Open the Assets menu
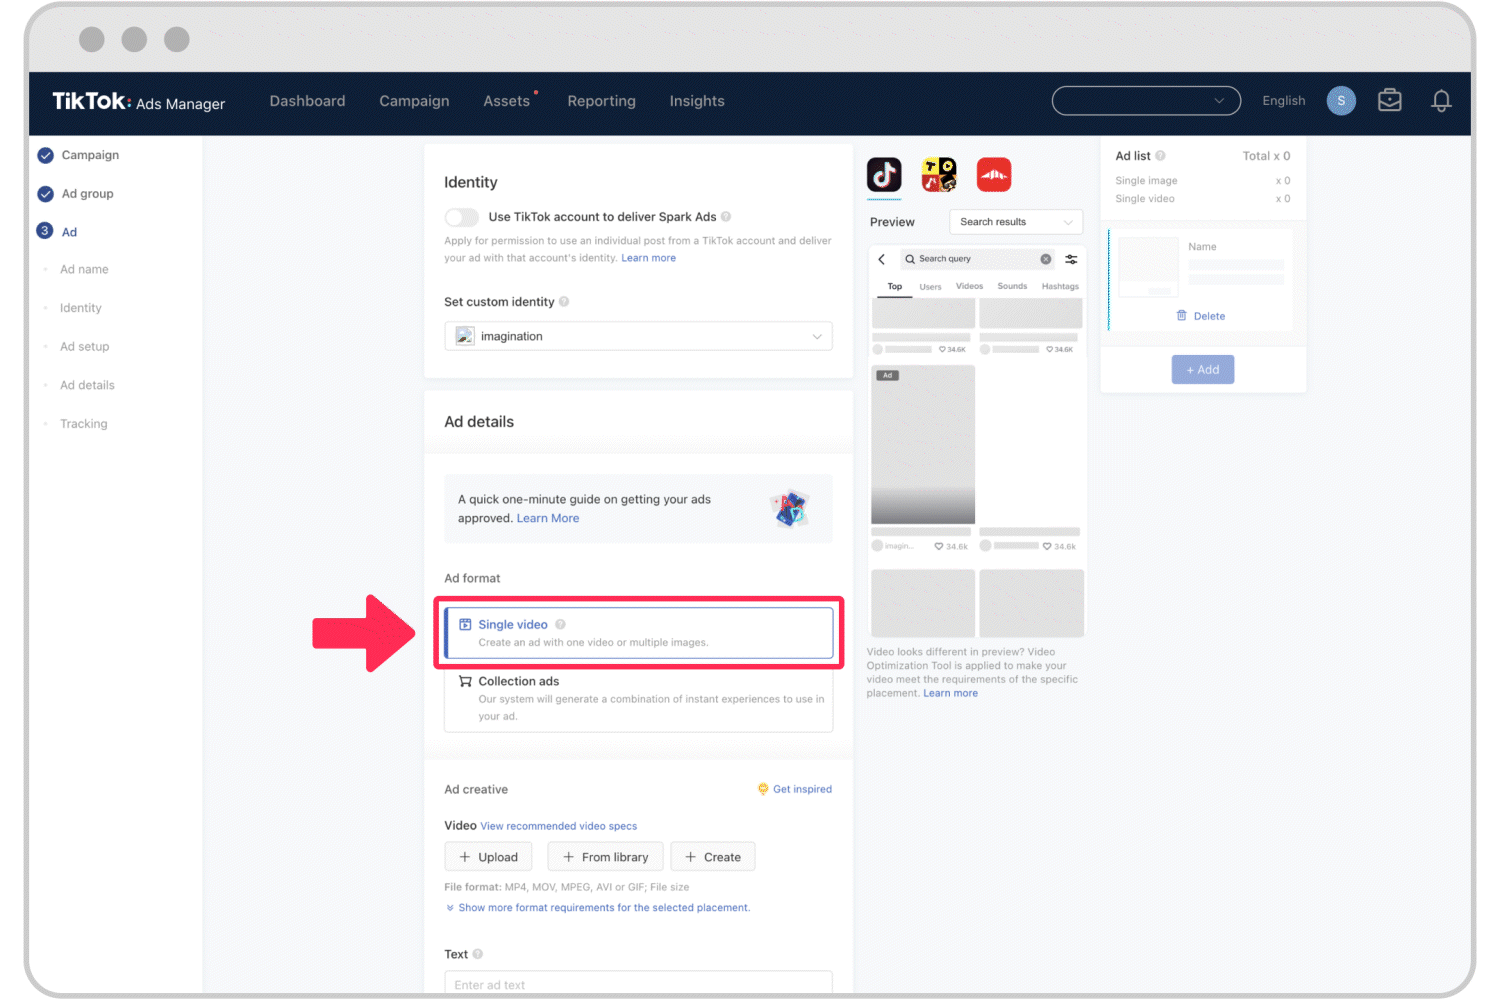This screenshot has height=1000, width=1500. [x=507, y=101]
